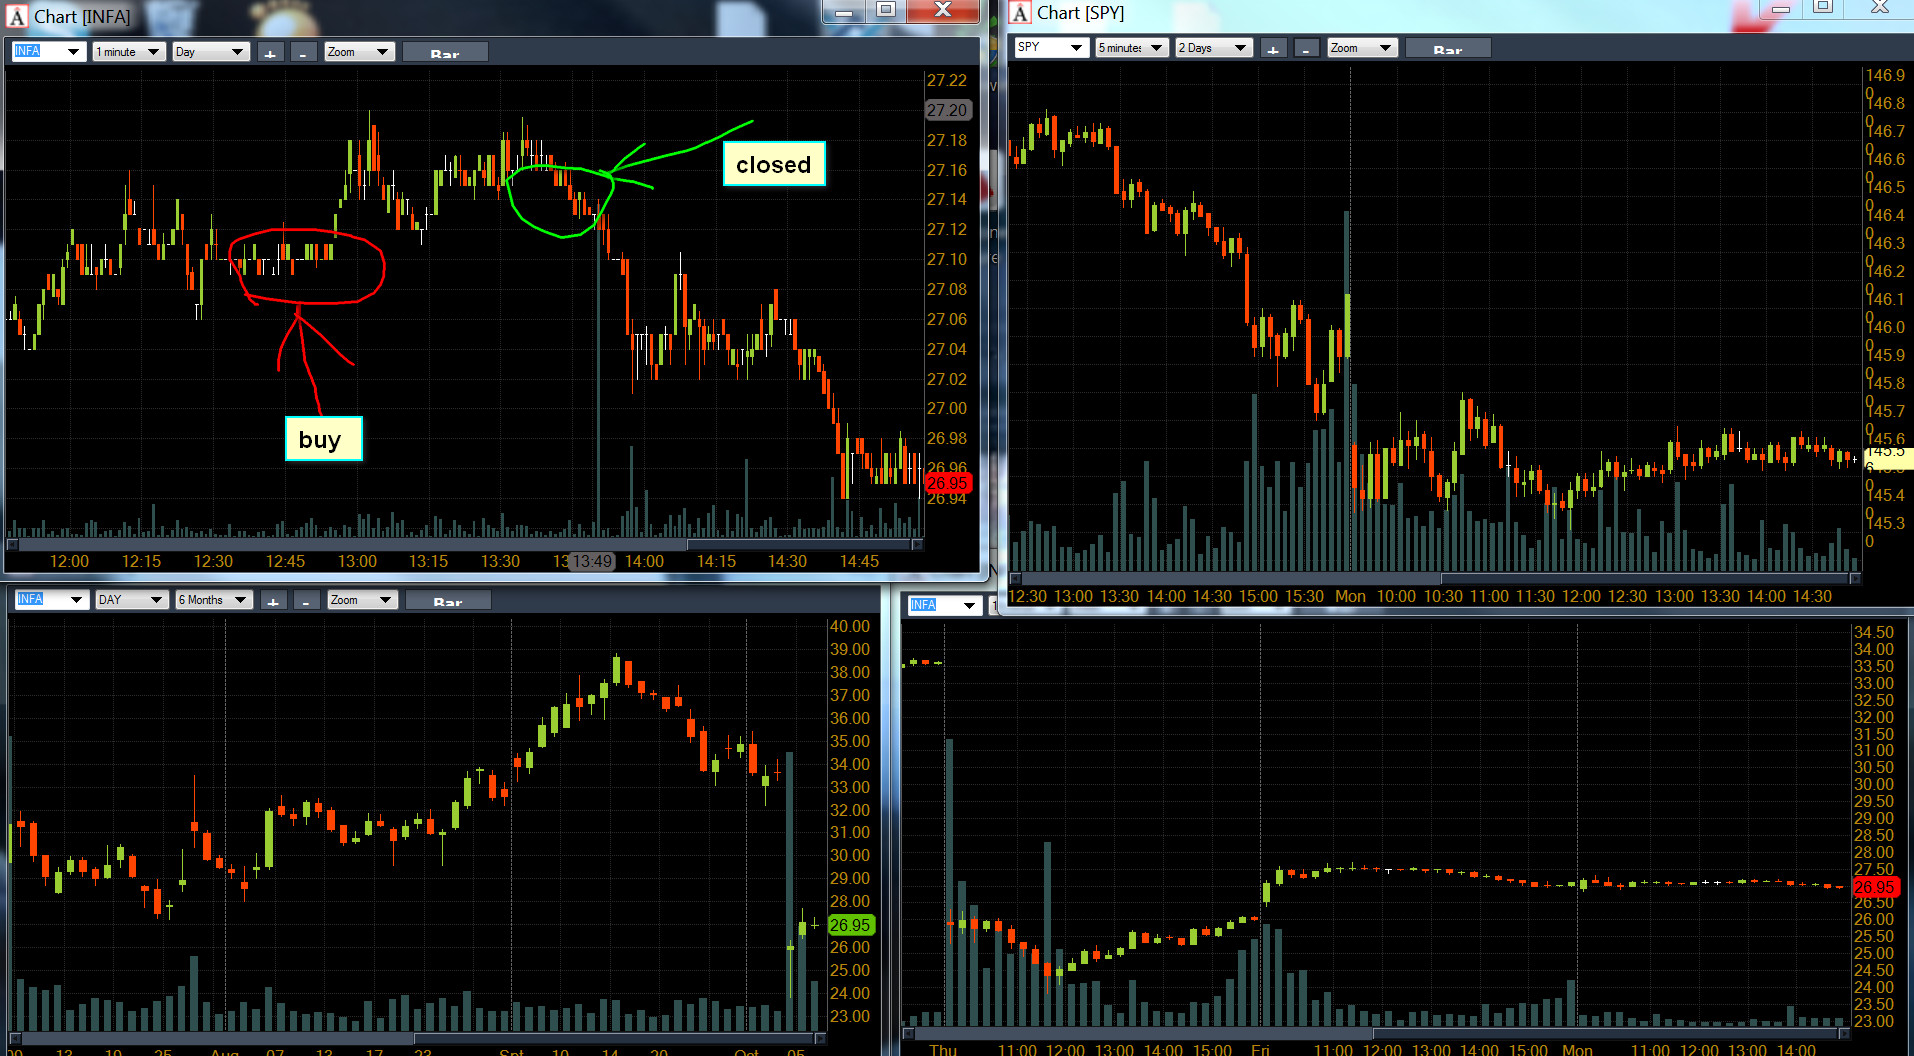Viewport: 1914px width, 1056px height.
Task: Click the horizontal scrollbar of the 1-minute INFA chart
Action: click(x=464, y=545)
